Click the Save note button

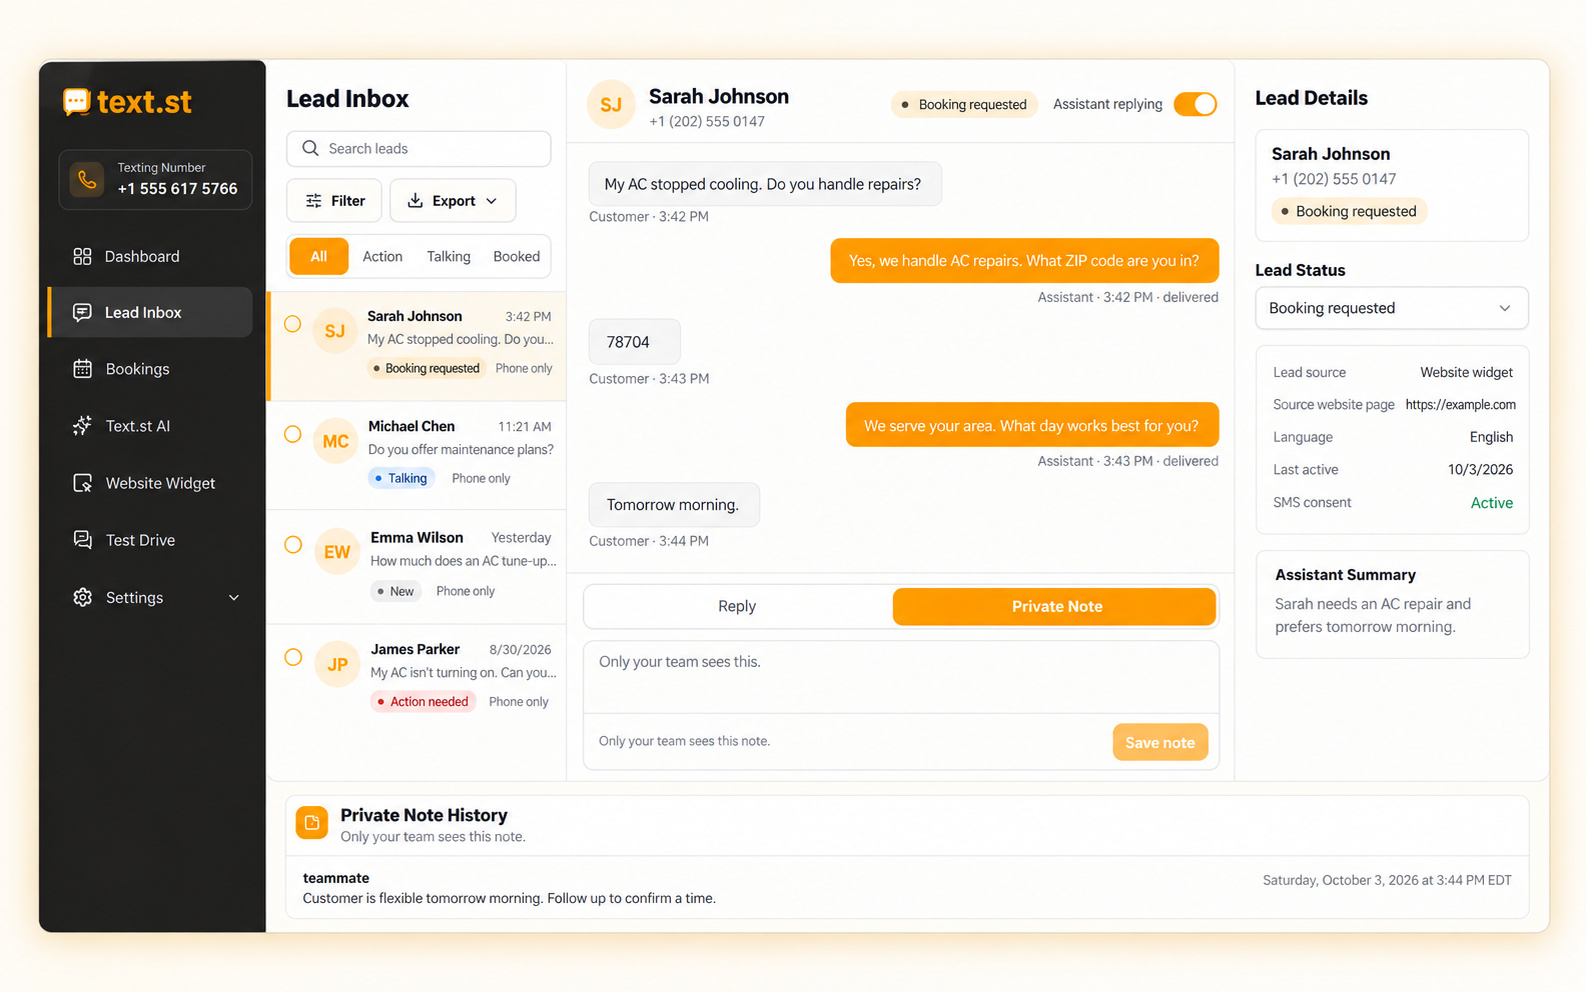point(1160,742)
